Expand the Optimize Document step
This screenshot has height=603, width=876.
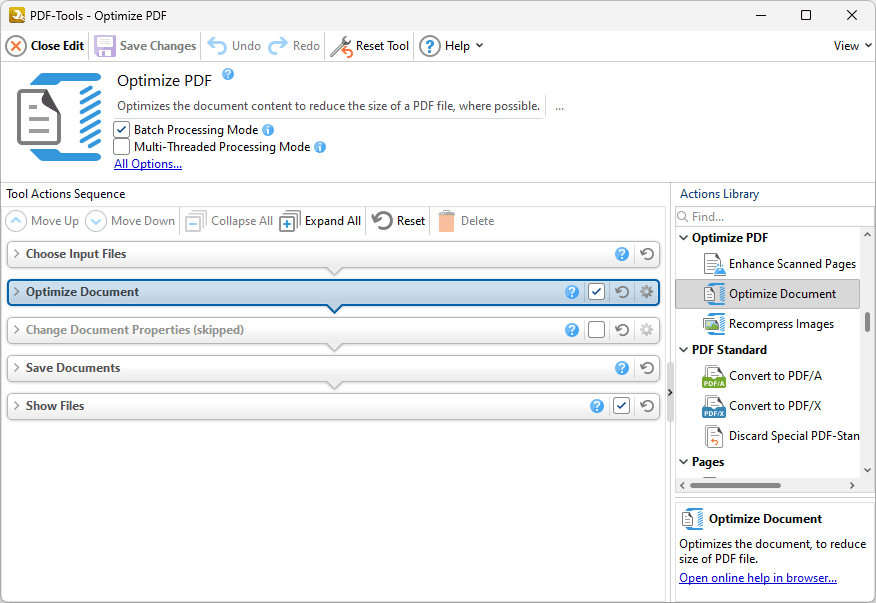point(17,292)
